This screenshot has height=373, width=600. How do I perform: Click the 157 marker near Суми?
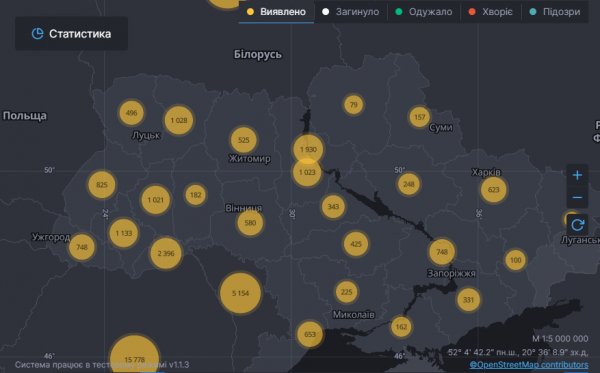coord(419,117)
